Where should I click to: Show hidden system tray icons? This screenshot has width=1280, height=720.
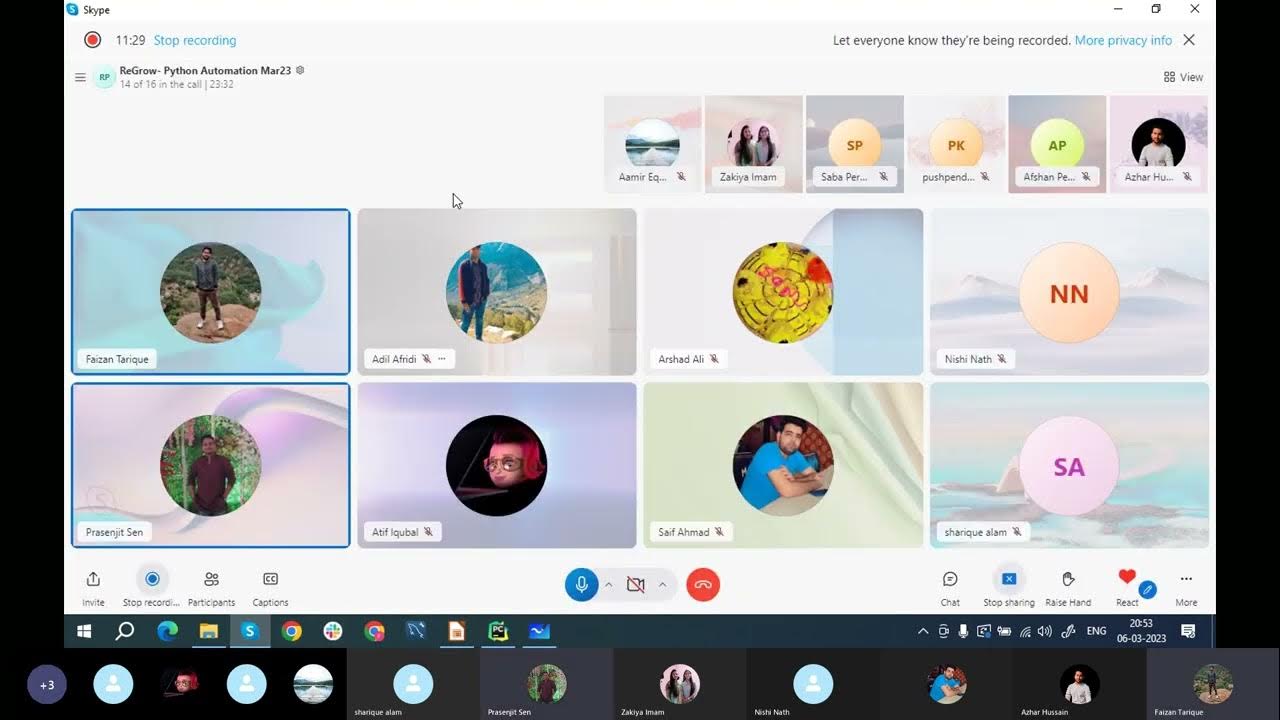pos(923,631)
